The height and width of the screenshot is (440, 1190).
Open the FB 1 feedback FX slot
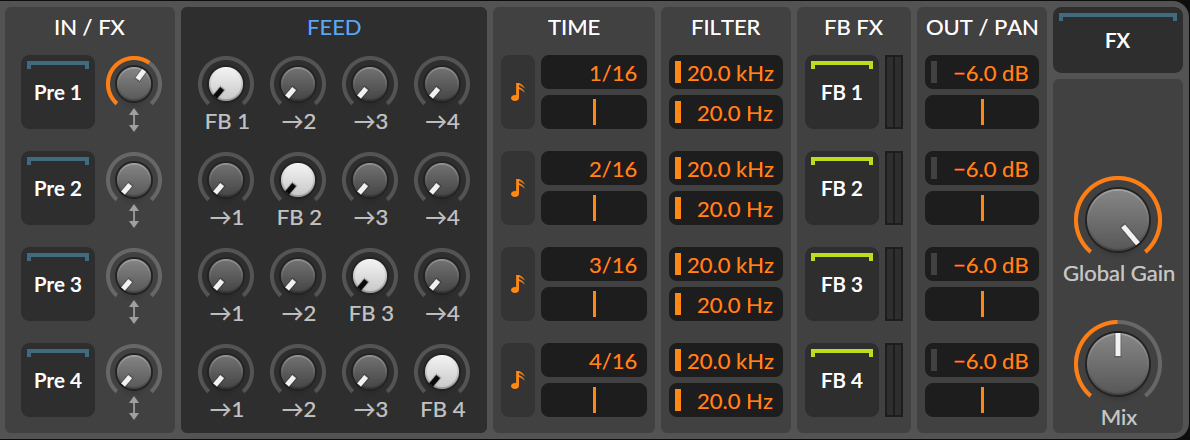coord(842,92)
